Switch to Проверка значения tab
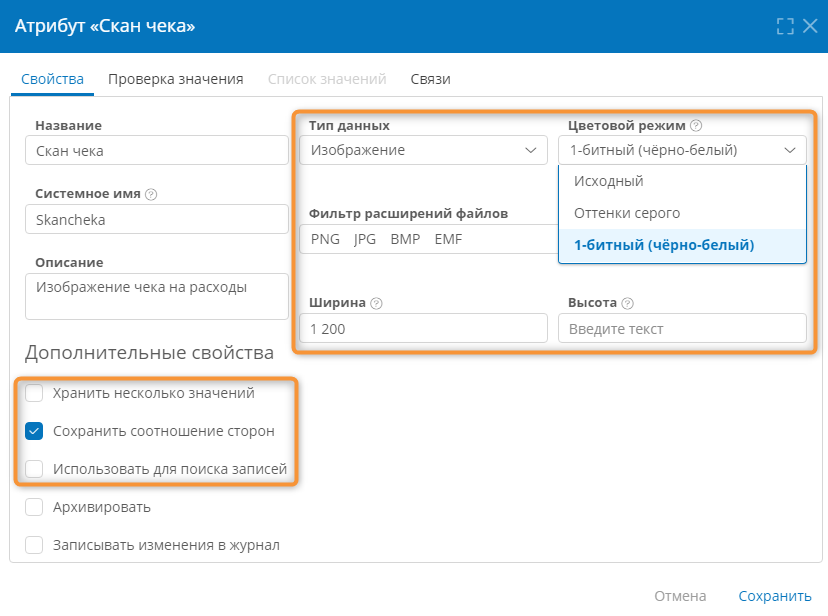This screenshot has height=616, width=828. (x=176, y=79)
